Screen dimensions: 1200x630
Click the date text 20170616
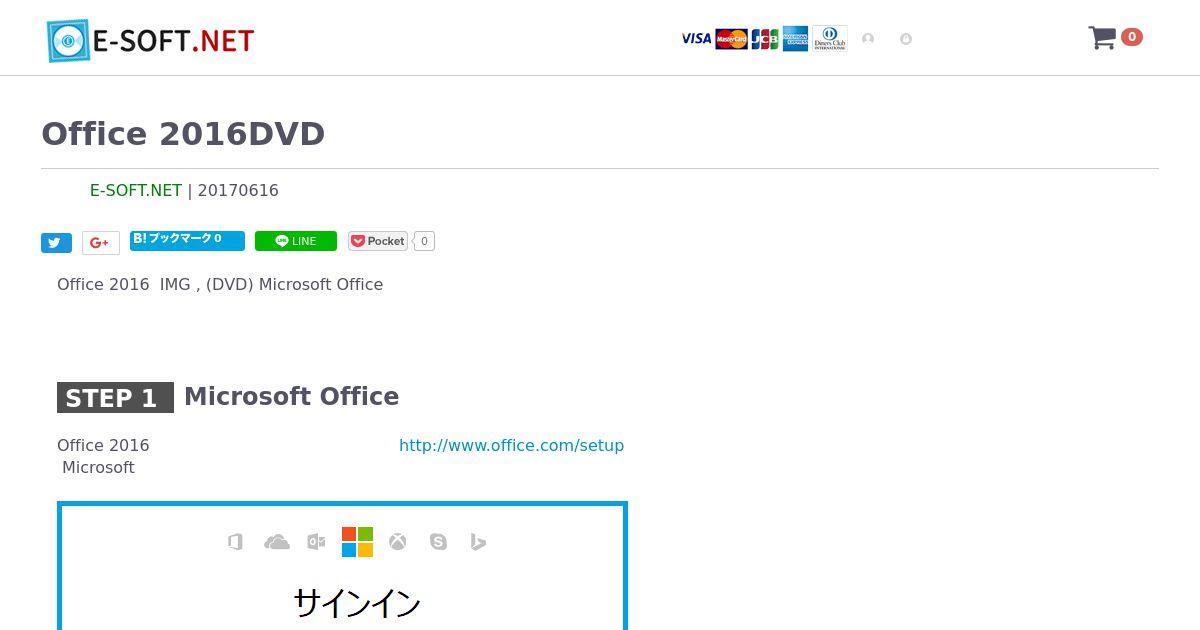tap(238, 190)
